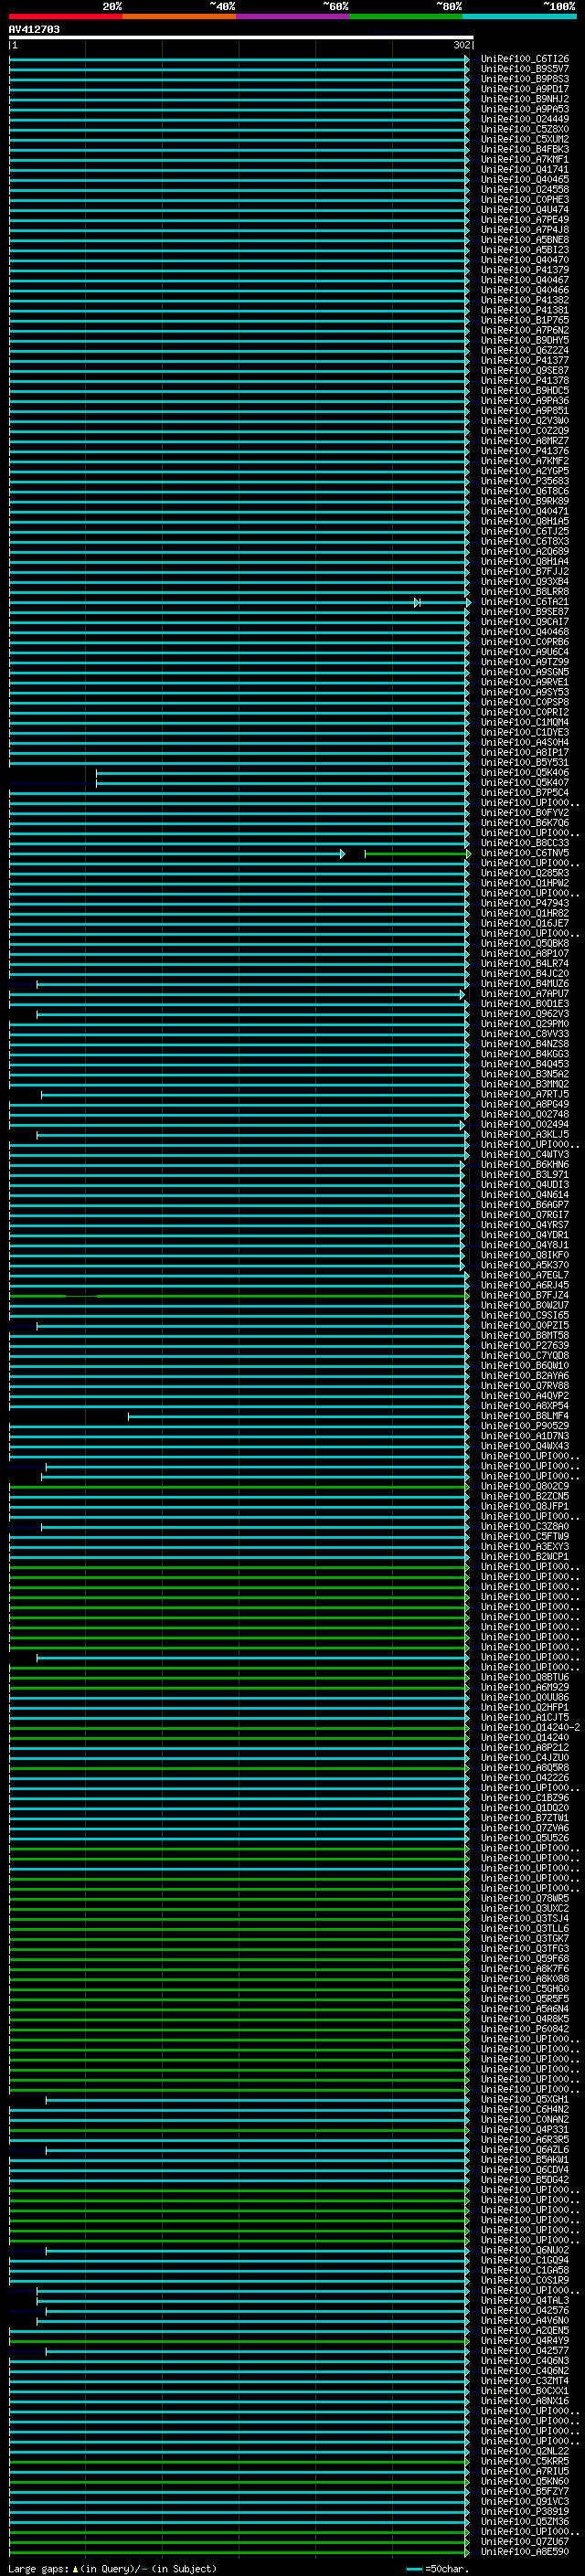Screen dimensions: 585x2576
Task: Click the gap marker on the C6TA21 alignment
Action: pyautogui.click(x=417, y=602)
